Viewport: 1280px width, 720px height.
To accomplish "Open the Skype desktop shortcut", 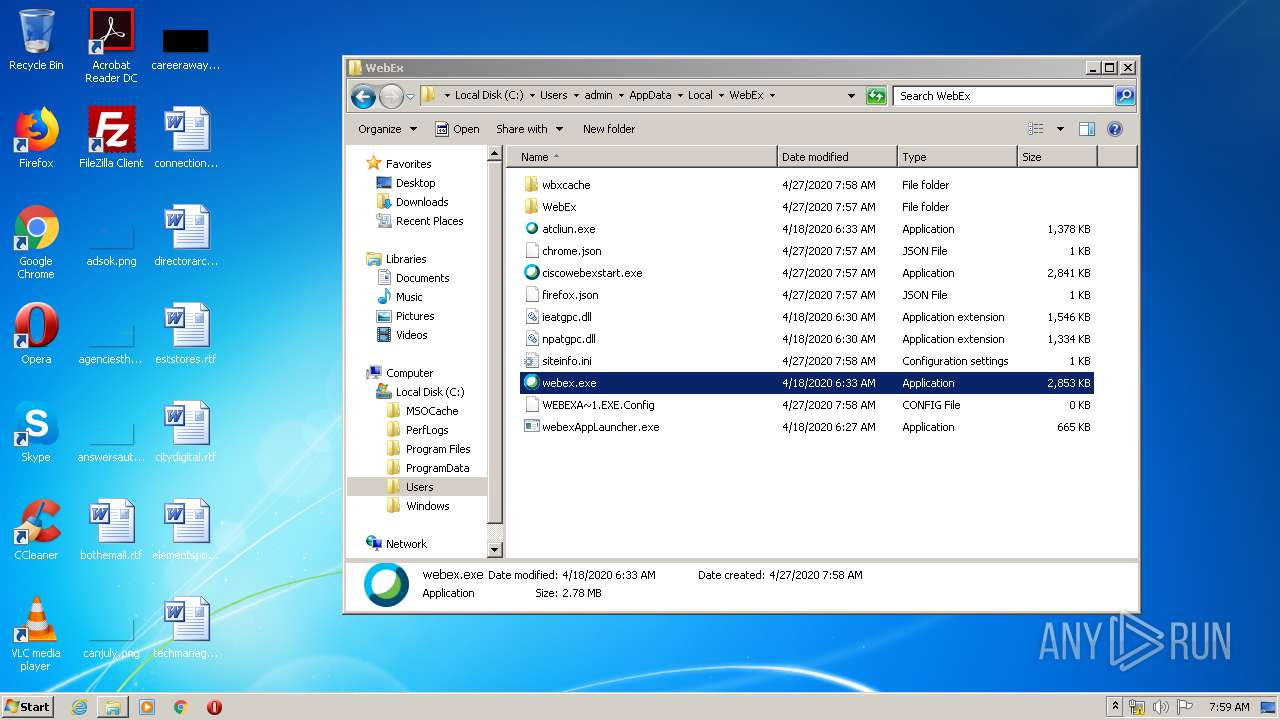I will point(36,432).
